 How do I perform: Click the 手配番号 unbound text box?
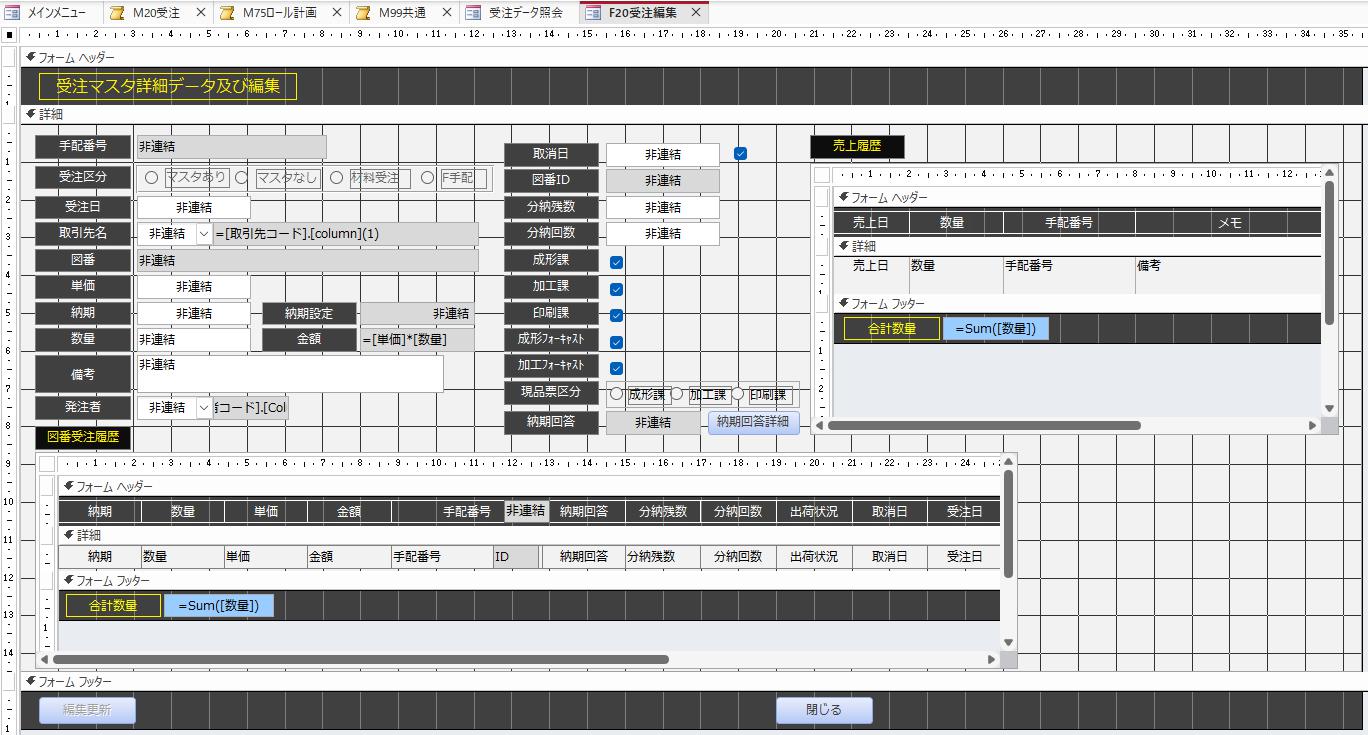231,147
